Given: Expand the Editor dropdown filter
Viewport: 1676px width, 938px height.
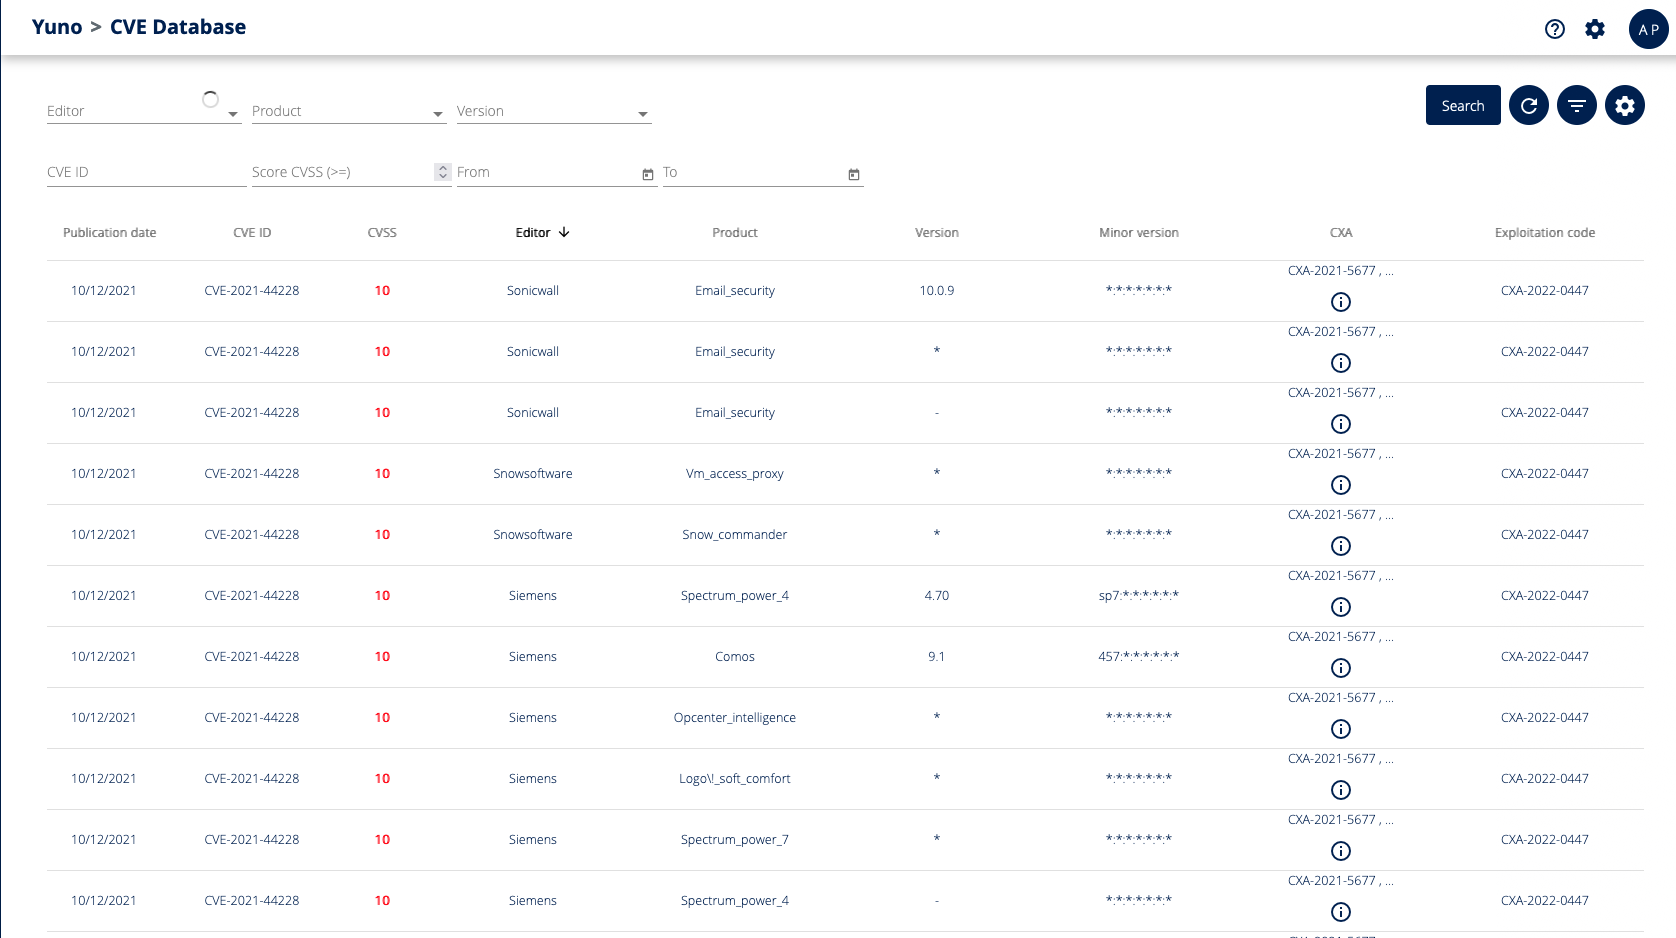Looking at the screenshot, I should (233, 114).
